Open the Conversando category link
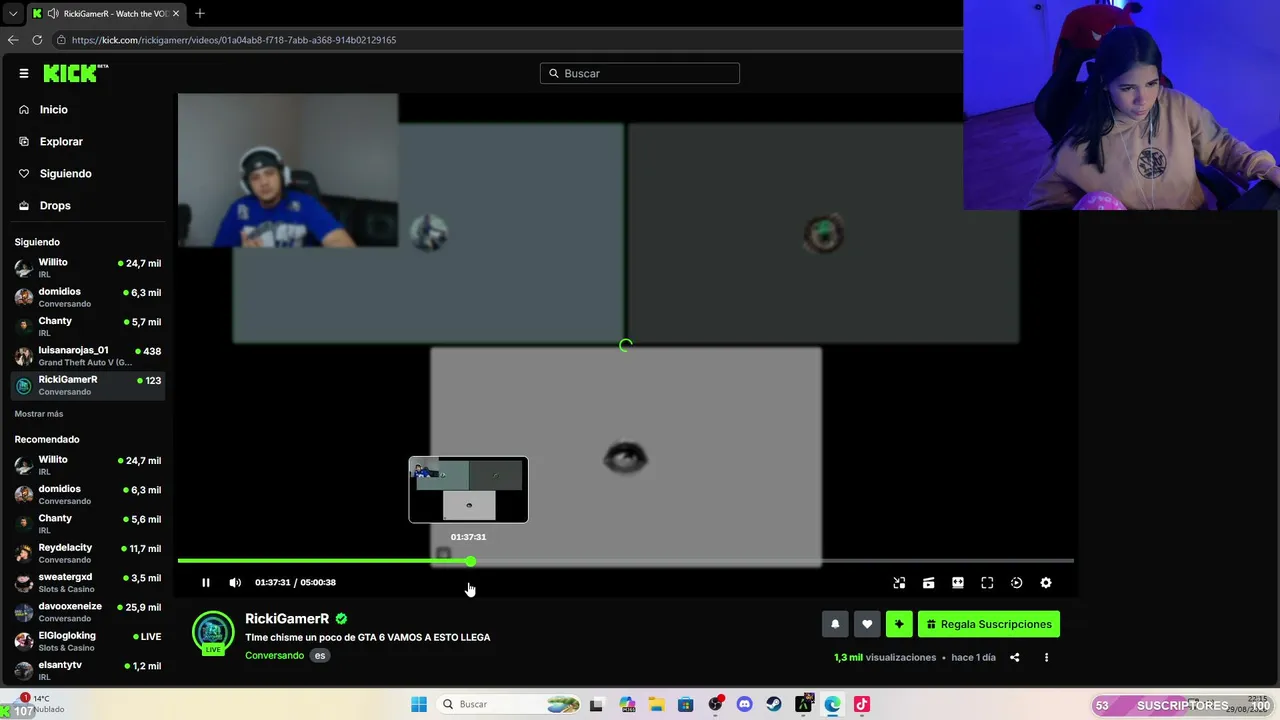 point(274,656)
